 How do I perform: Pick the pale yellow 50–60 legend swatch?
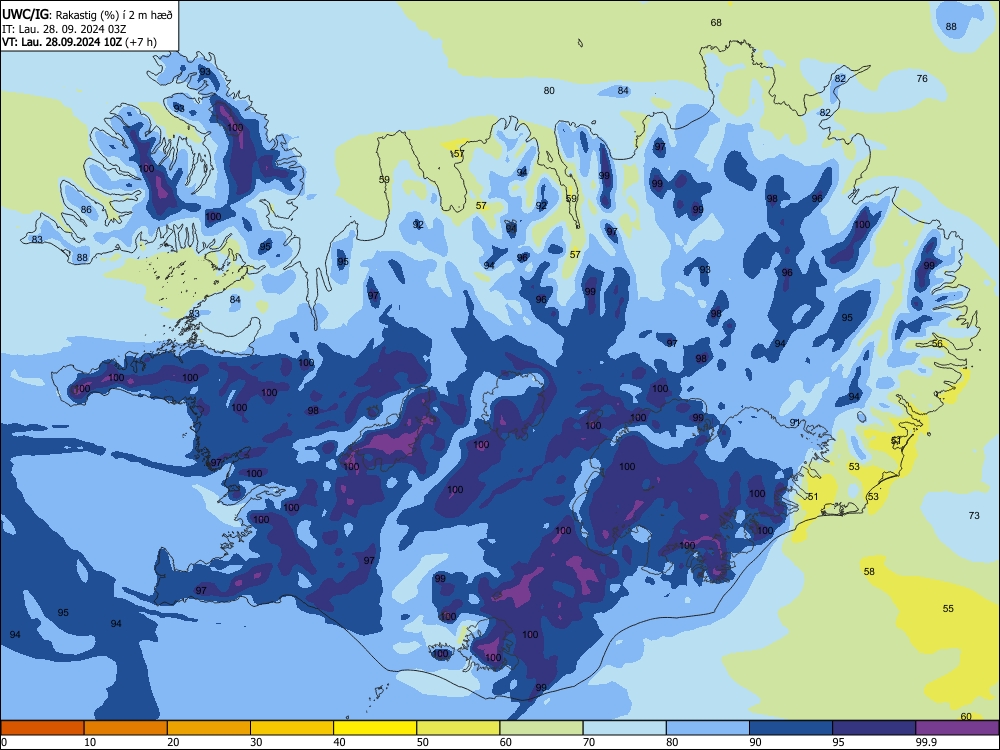tap(458, 728)
